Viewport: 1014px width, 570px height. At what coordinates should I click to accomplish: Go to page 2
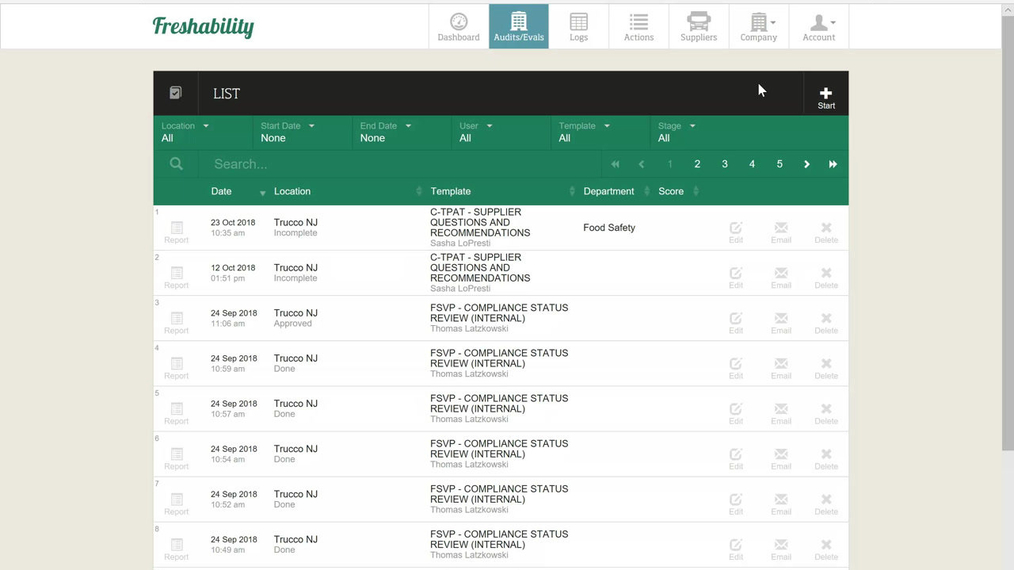[697, 164]
